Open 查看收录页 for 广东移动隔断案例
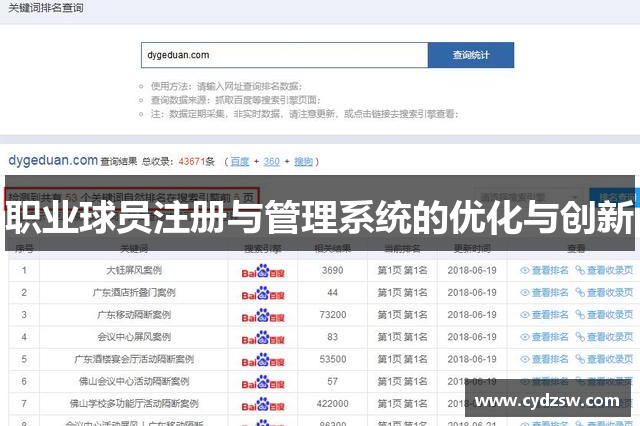The width and height of the screenshot is (640, 426). coord(604,315)
